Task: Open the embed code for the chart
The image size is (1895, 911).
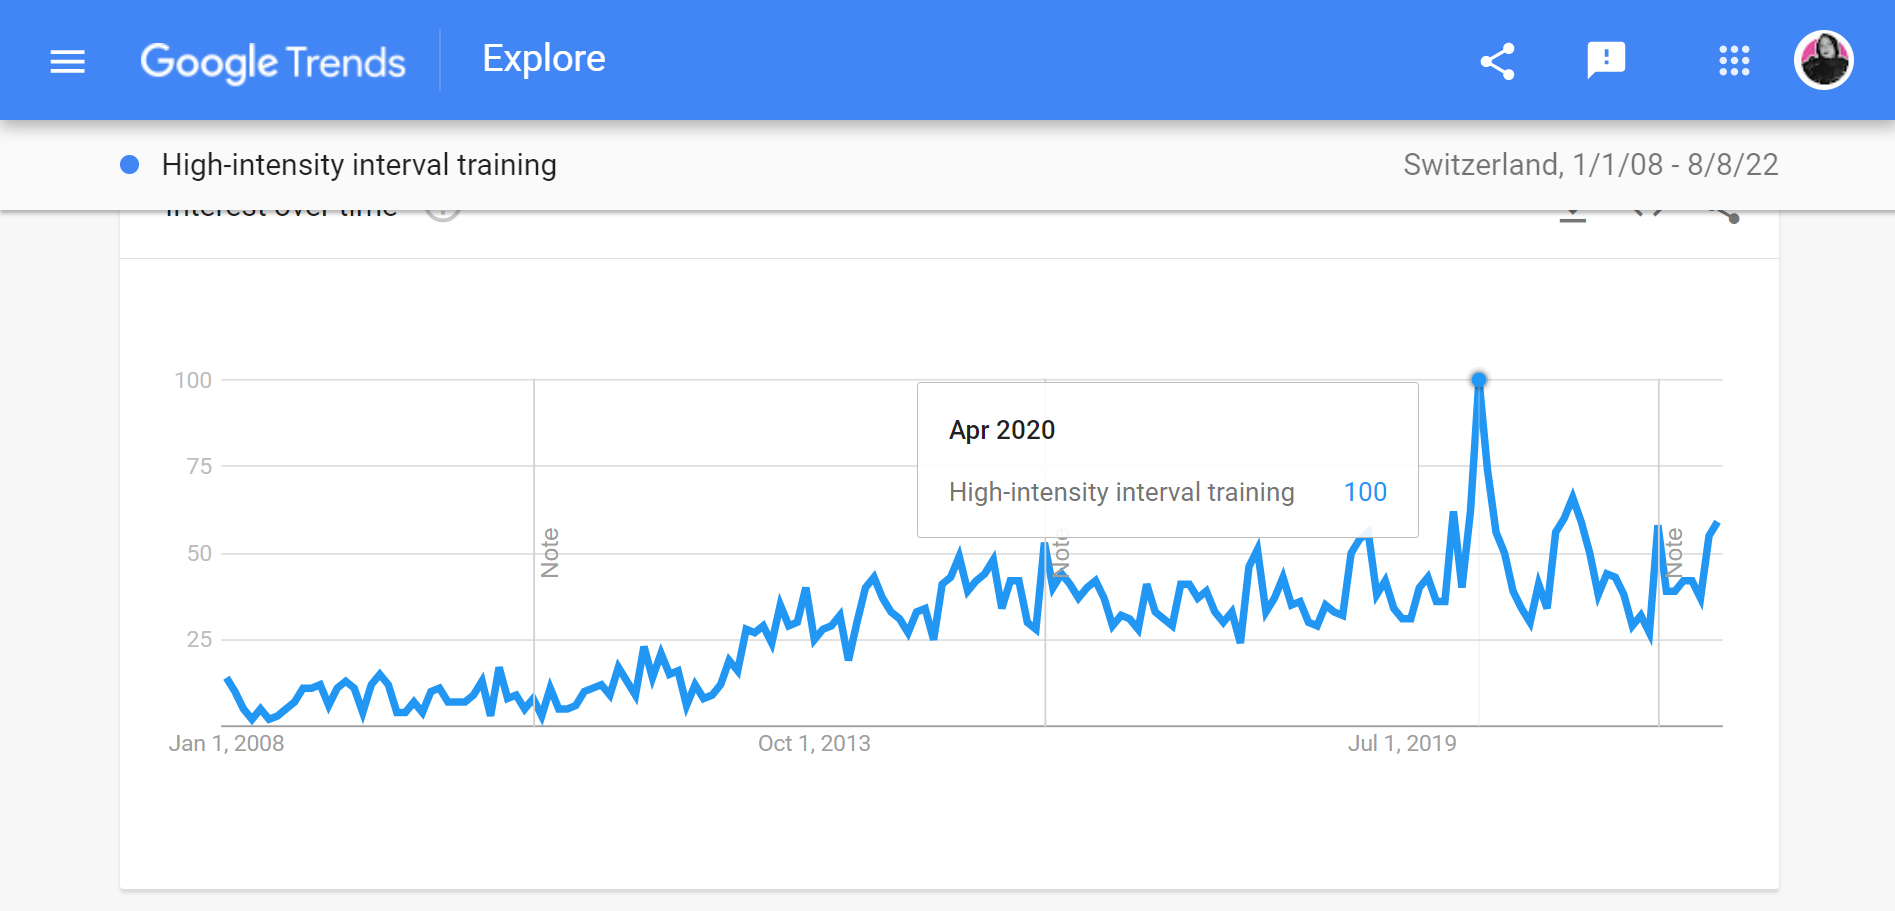Action: [x=1648, y=212]
